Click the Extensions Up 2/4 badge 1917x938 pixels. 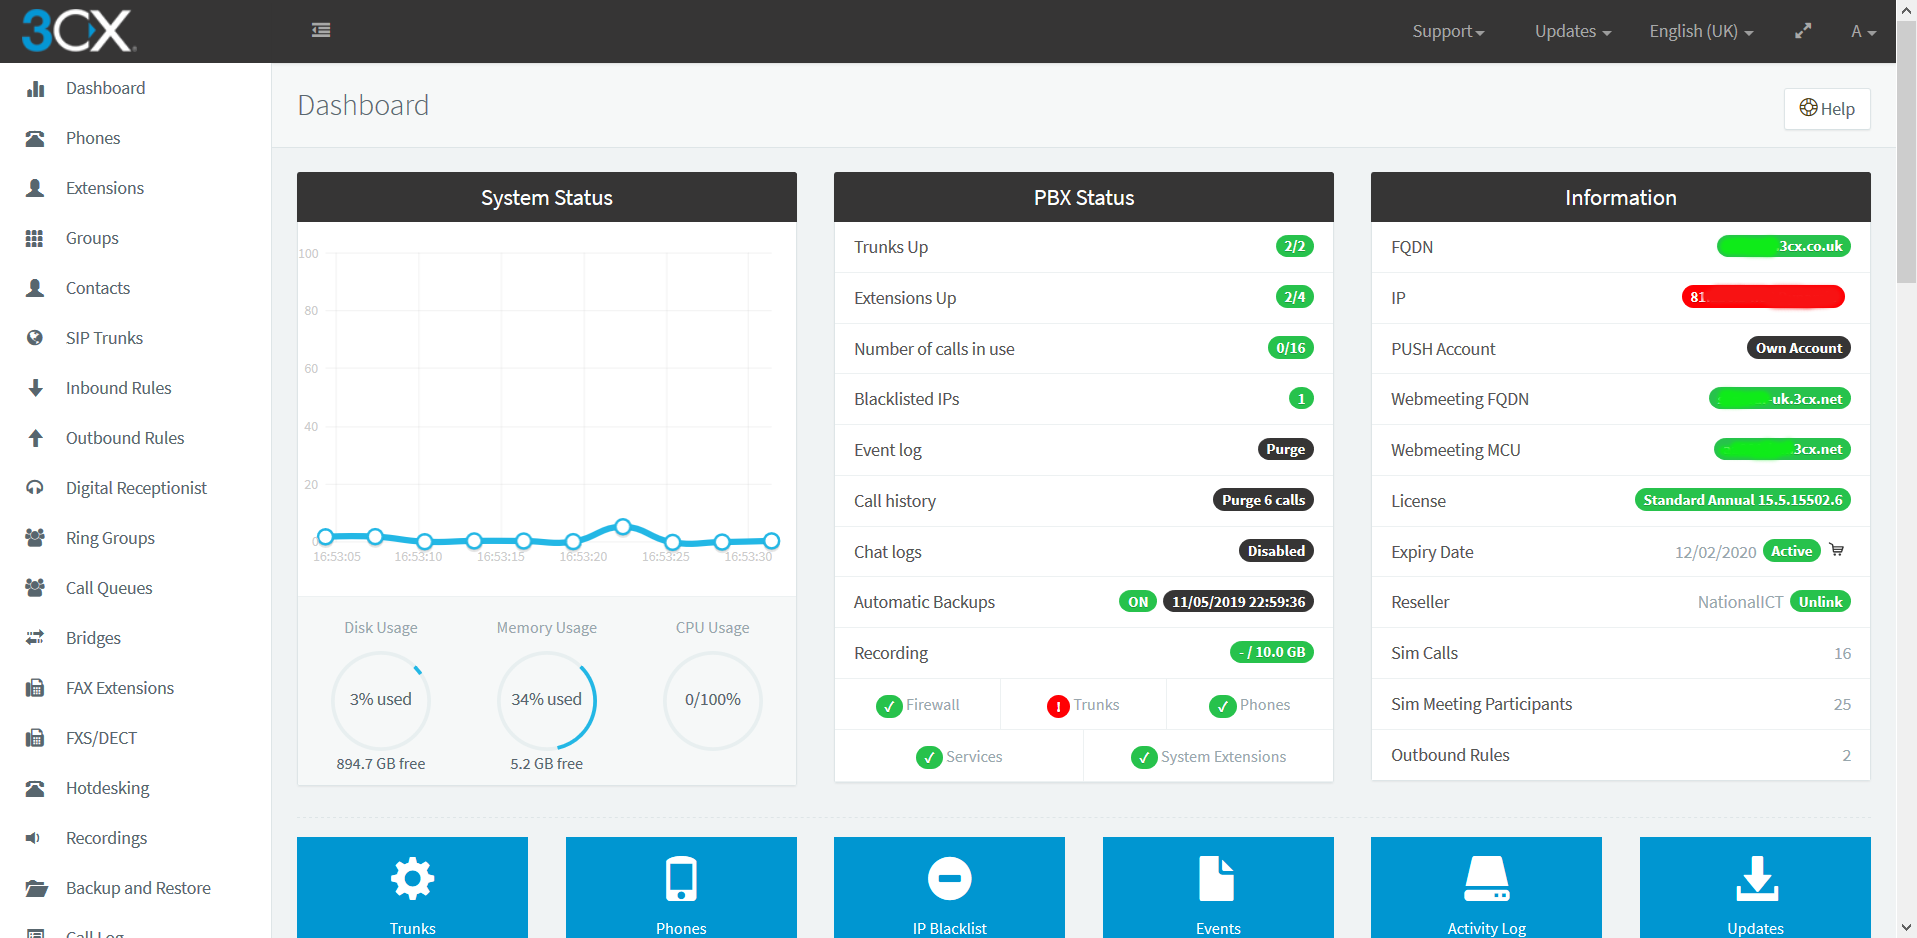pos(1294,297)
